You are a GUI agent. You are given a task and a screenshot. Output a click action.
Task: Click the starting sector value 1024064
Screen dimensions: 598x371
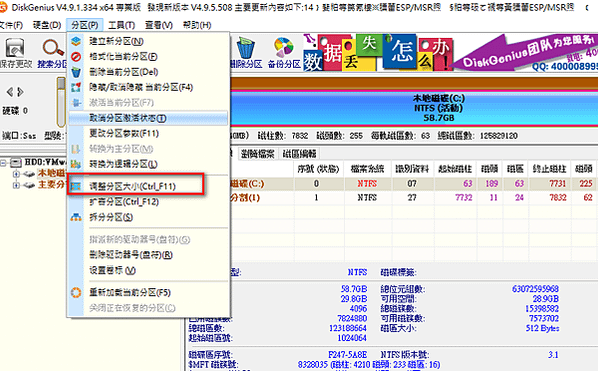[x=352, y=338]
